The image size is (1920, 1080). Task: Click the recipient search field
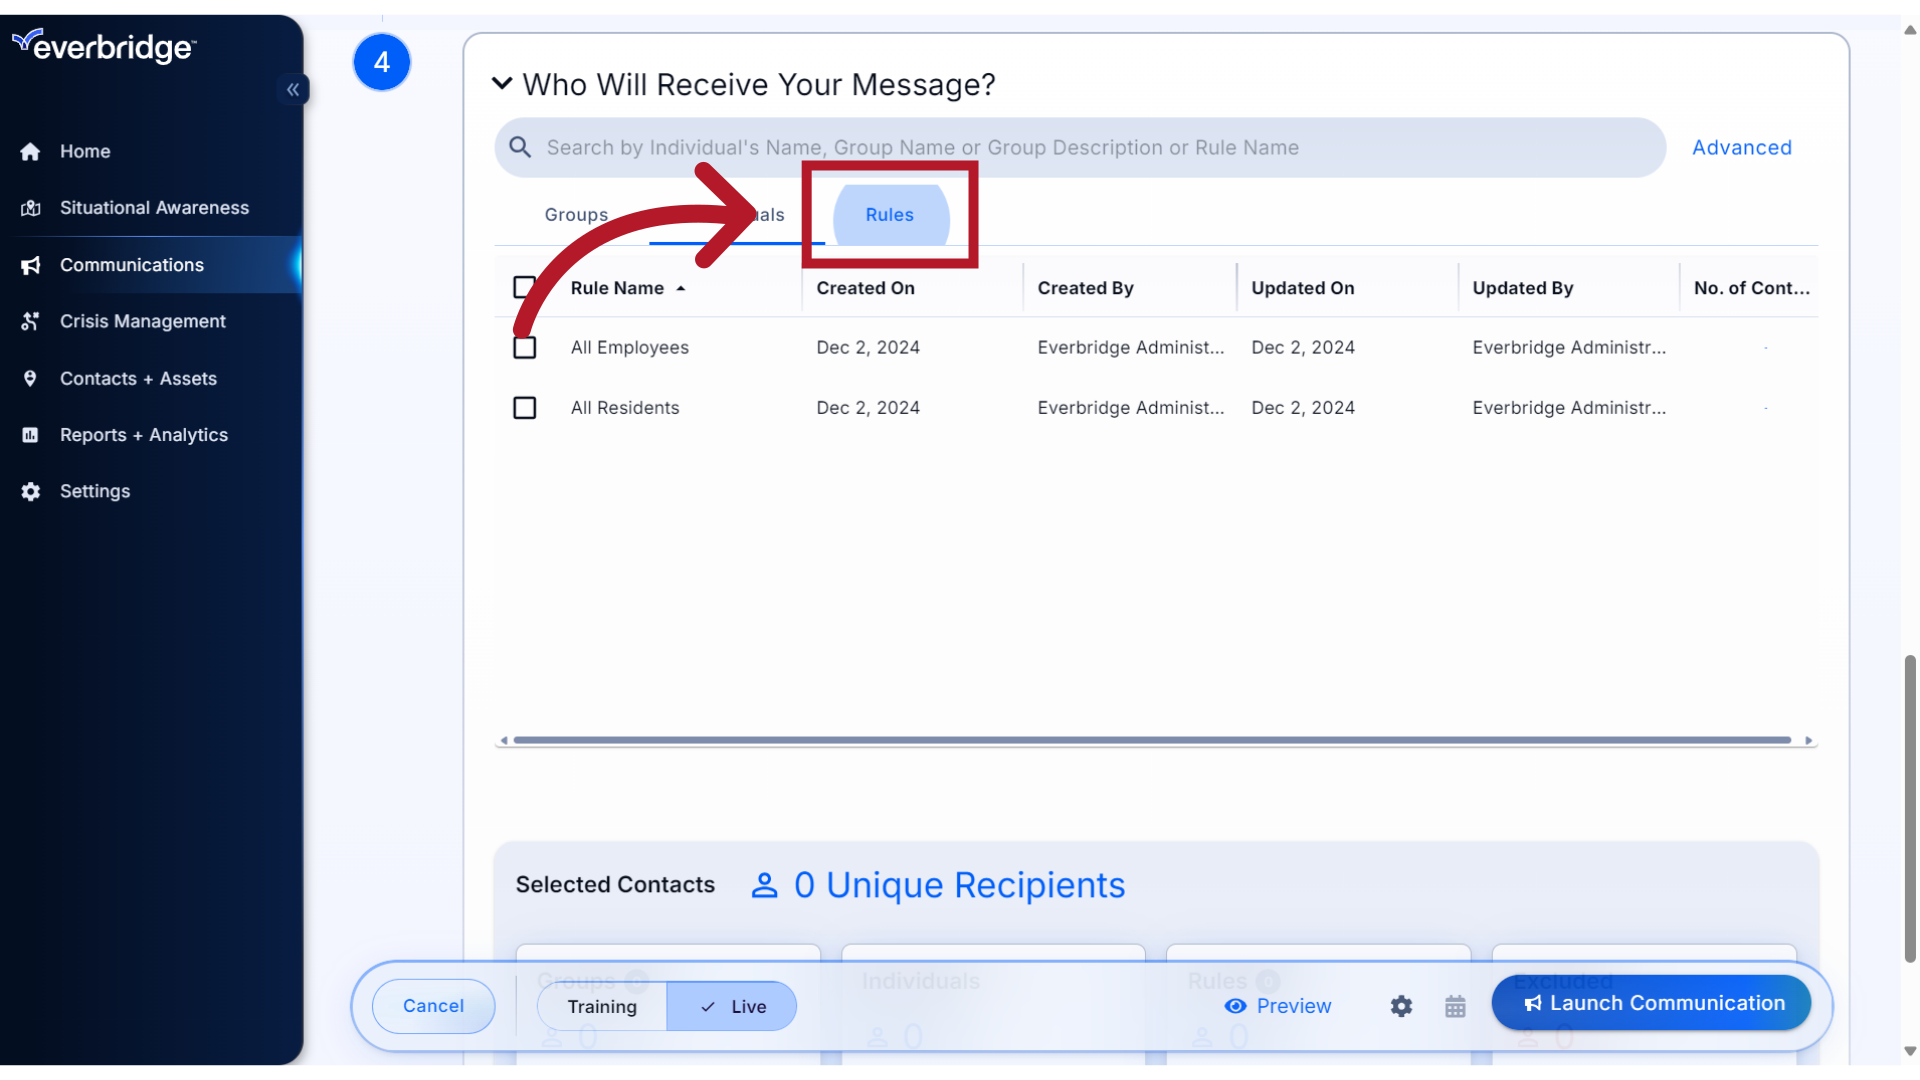1000,147
